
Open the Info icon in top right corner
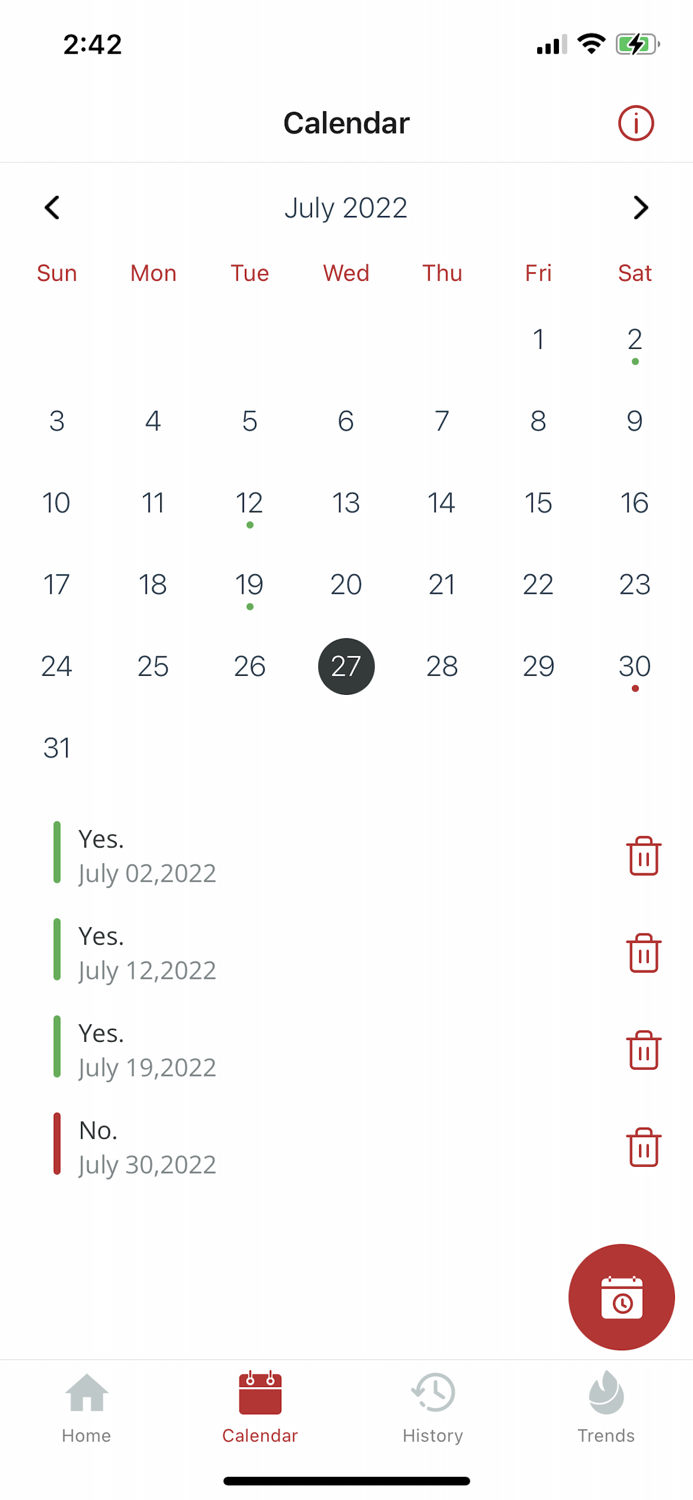(x=635, y=122)
